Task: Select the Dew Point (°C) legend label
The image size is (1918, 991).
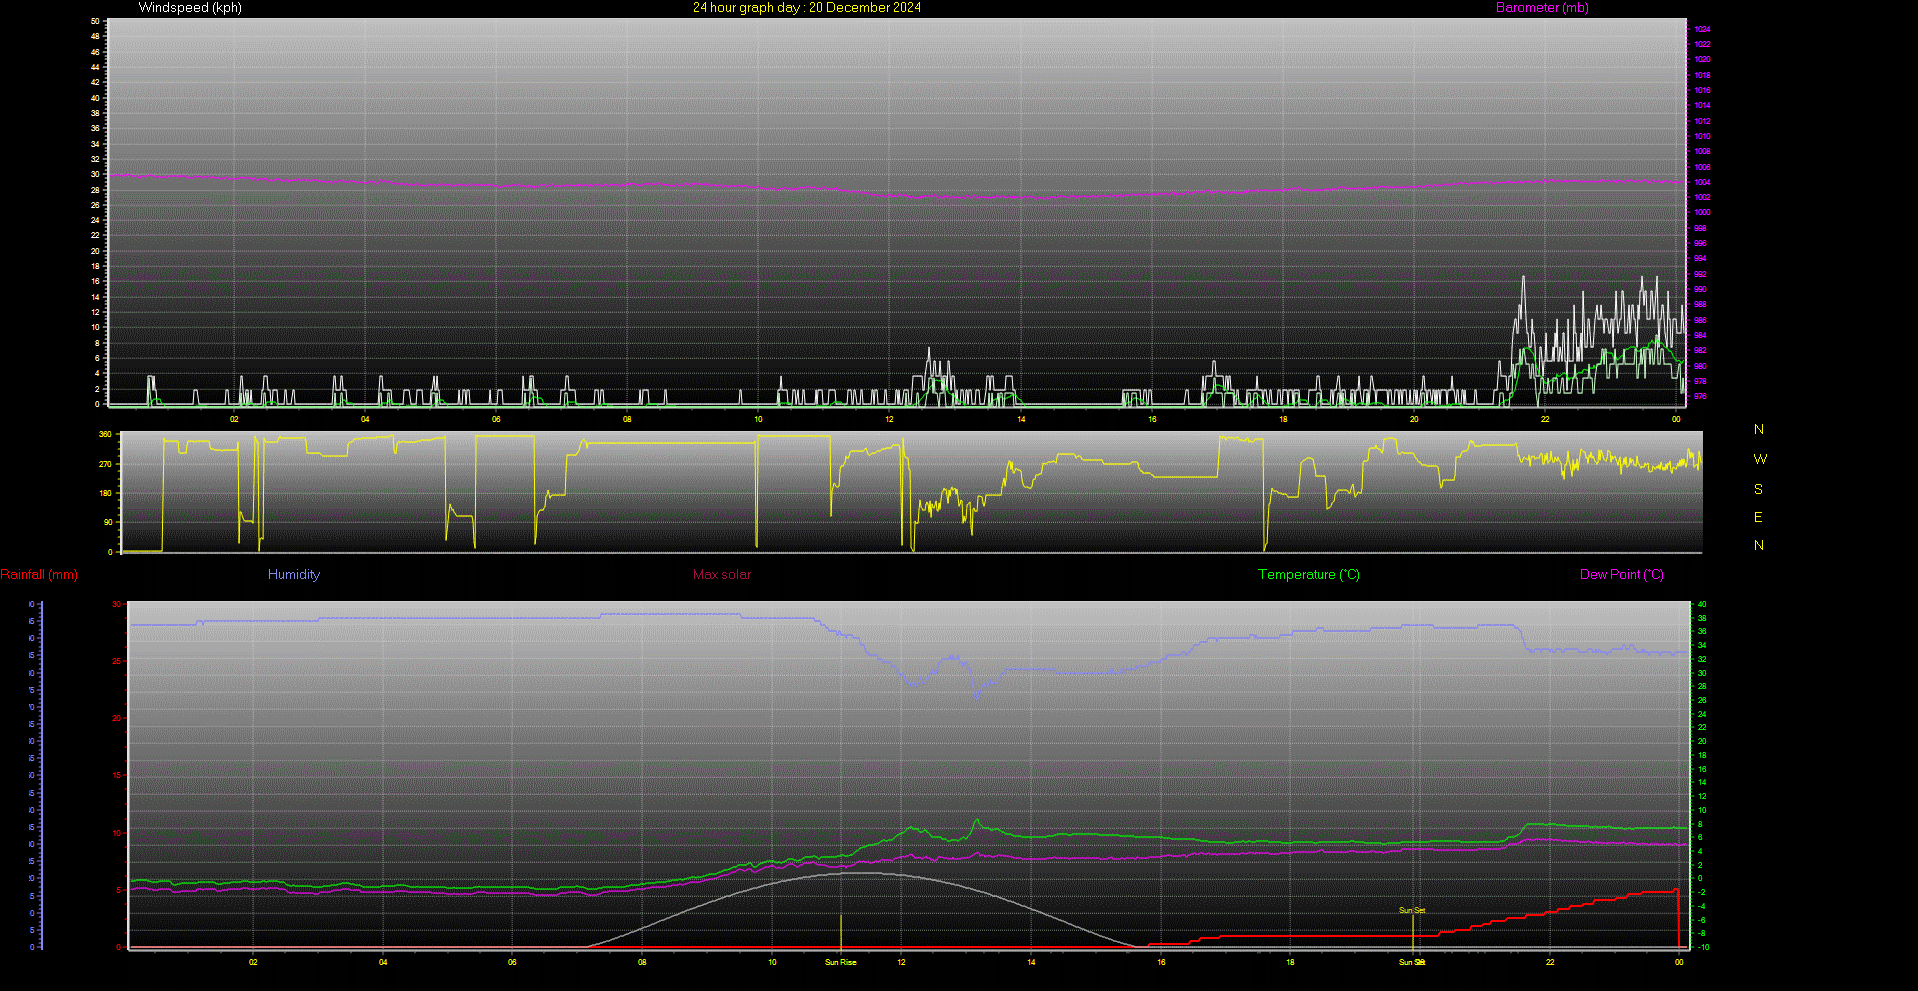Action: point(1622,575)
